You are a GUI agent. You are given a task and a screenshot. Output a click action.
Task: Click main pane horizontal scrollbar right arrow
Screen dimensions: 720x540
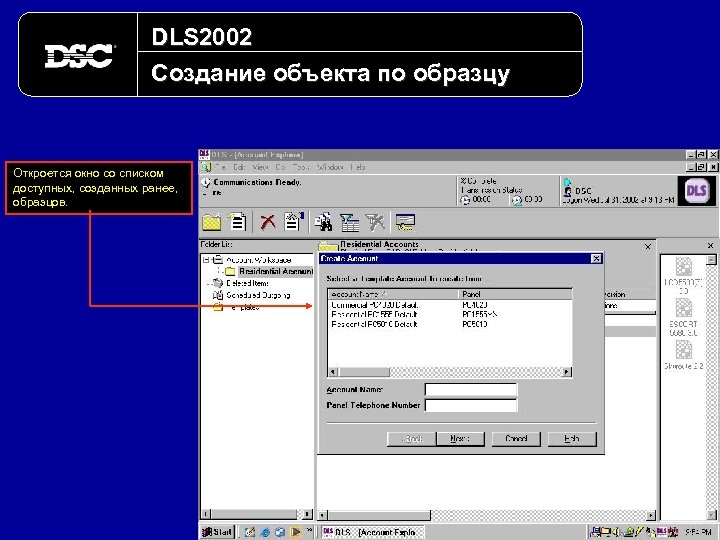coord(651,515)
